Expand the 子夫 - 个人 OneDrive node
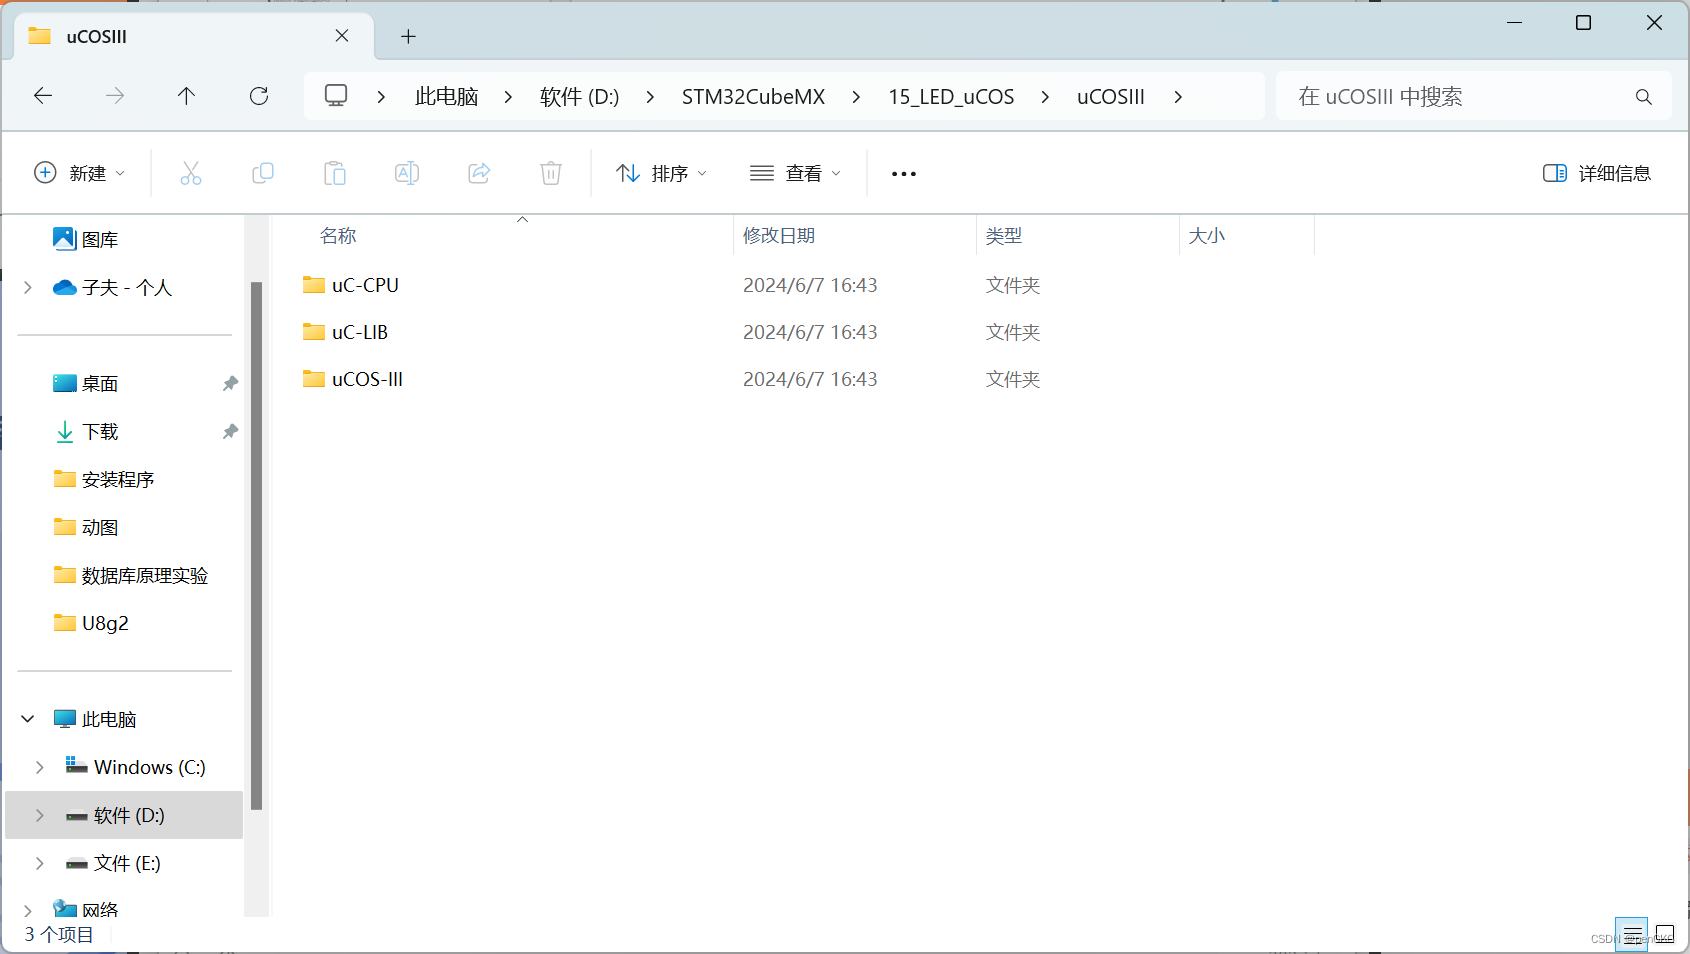Viewport: 1690px width, 954px height. 28,287
